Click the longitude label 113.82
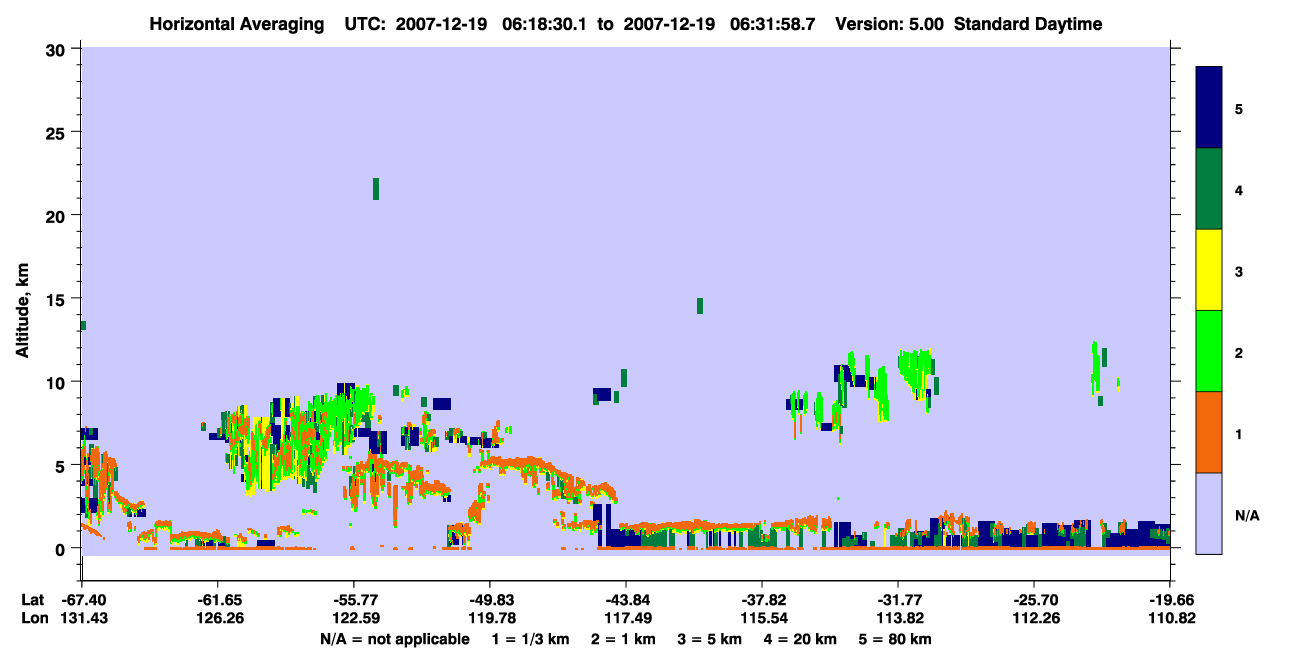This screenshot has height=667, width=1300. [898, 618]
